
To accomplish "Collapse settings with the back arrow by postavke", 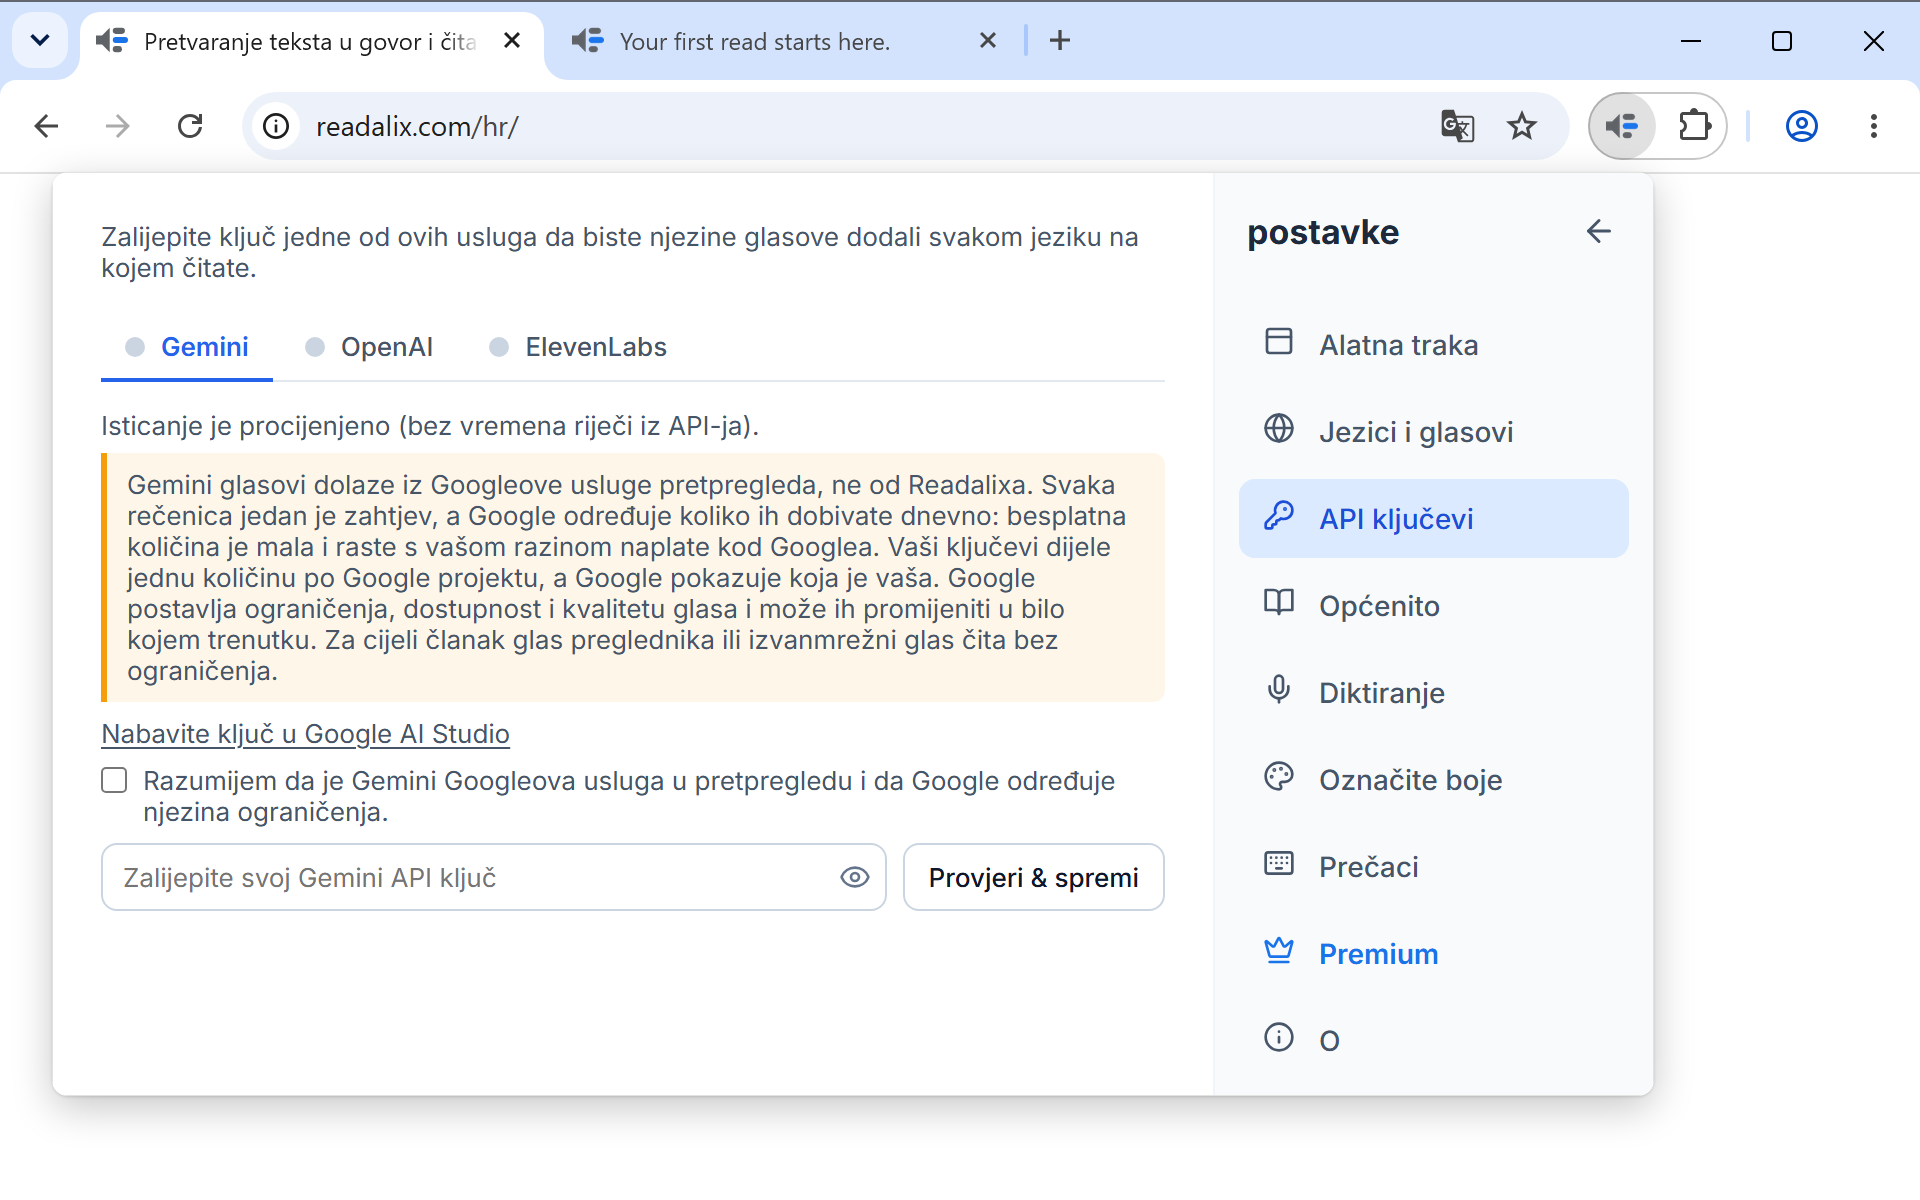I will (x=1598, y=232).
